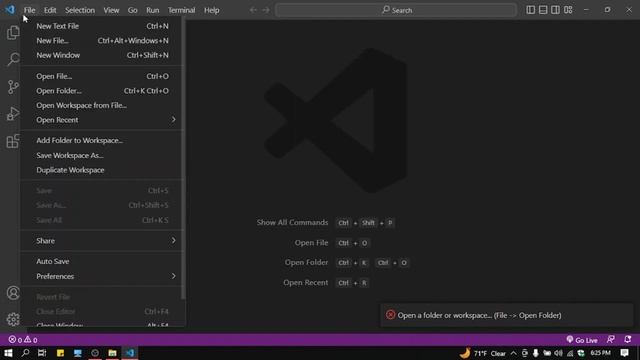This screenshot has width=640, height=360.
Task: Expand the Preferences submenu
Action: pyautogui.click(x=102, y=276)
